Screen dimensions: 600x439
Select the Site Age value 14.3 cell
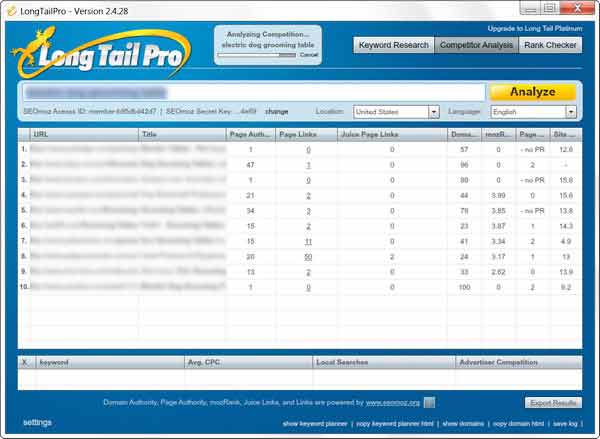(x=566, y=226)
